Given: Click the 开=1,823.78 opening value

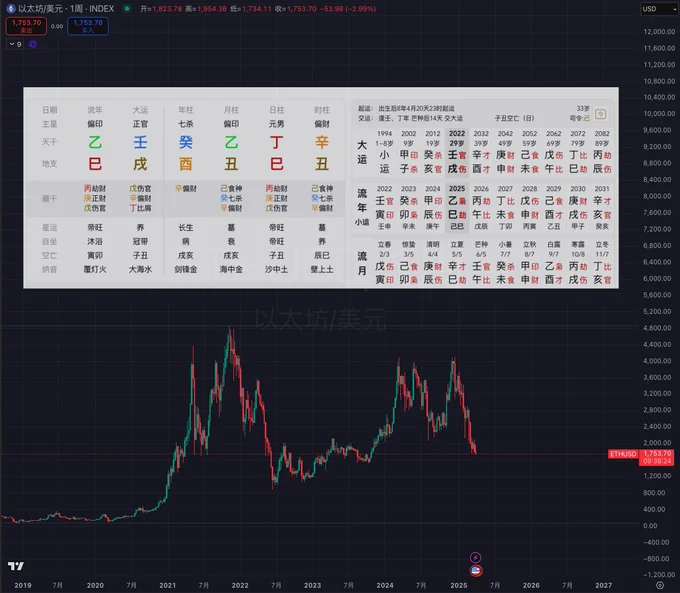Looking at the screenshot, I should pos(161,9).
